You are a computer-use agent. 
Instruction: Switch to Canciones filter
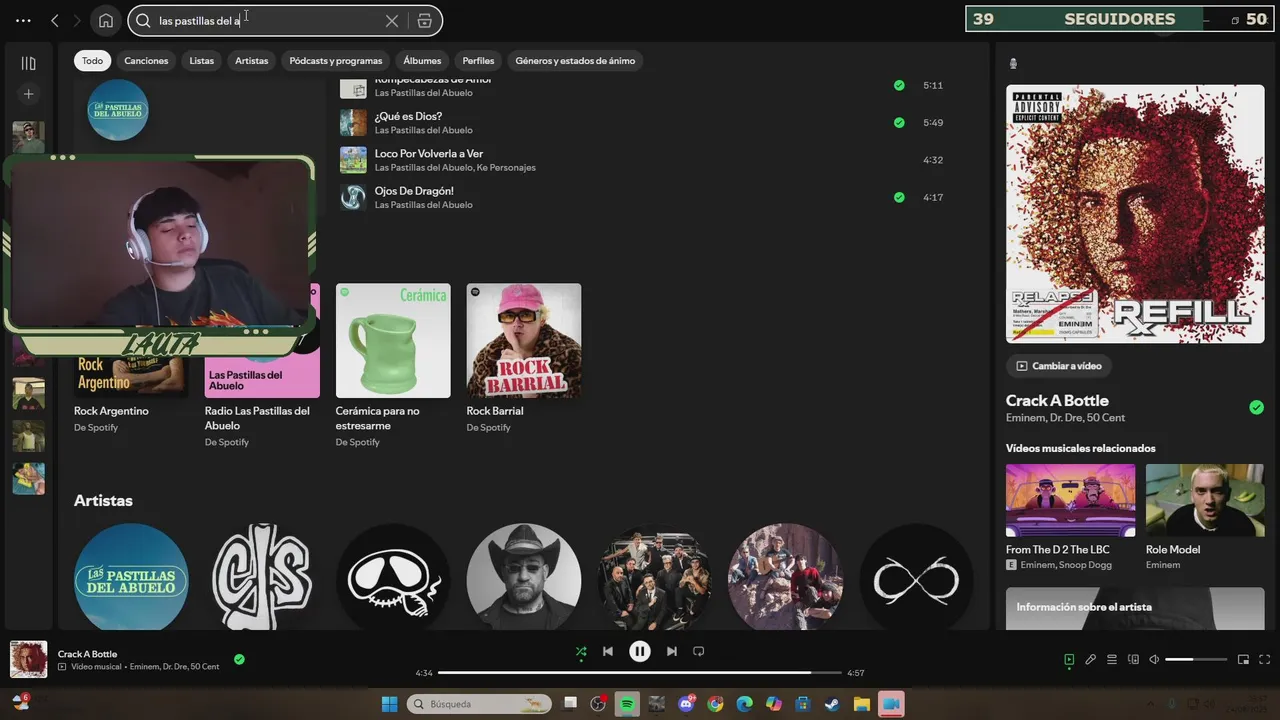coord(146,61)
